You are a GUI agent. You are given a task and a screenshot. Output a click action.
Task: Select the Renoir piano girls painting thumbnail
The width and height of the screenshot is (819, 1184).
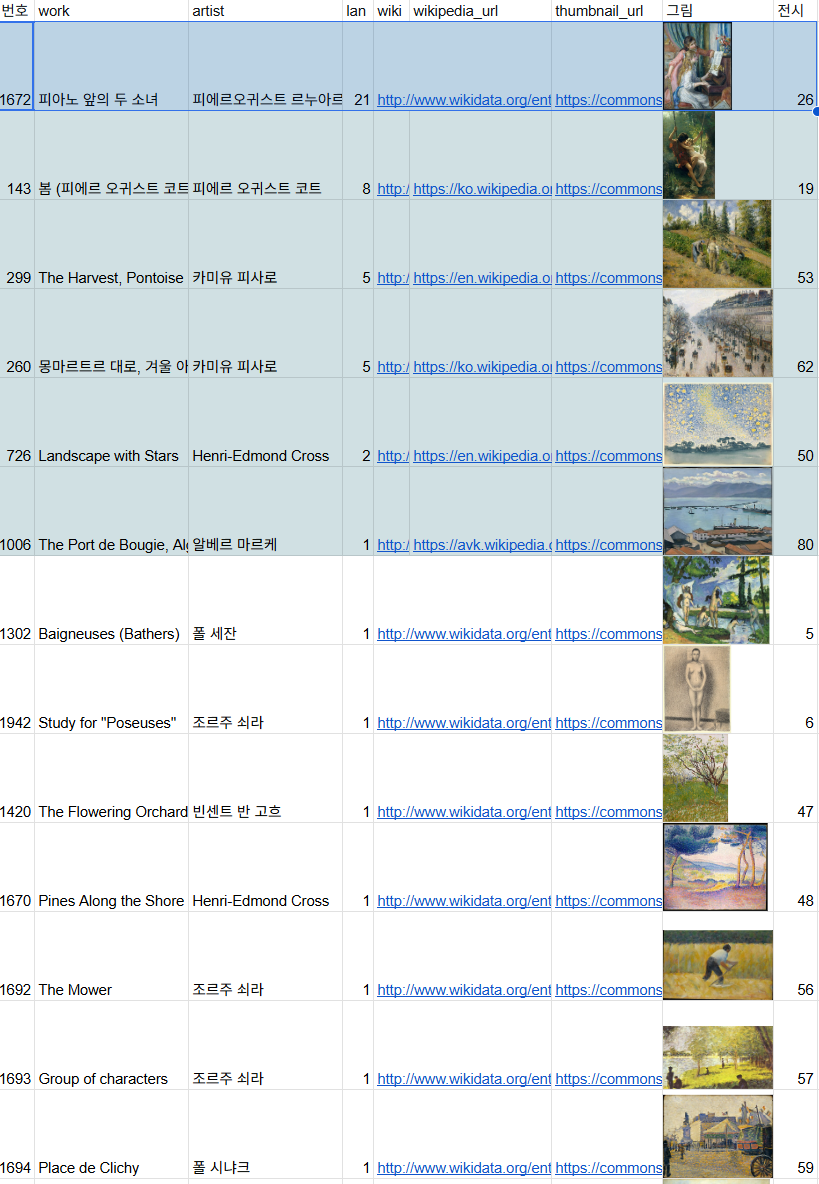click(697, 66)
